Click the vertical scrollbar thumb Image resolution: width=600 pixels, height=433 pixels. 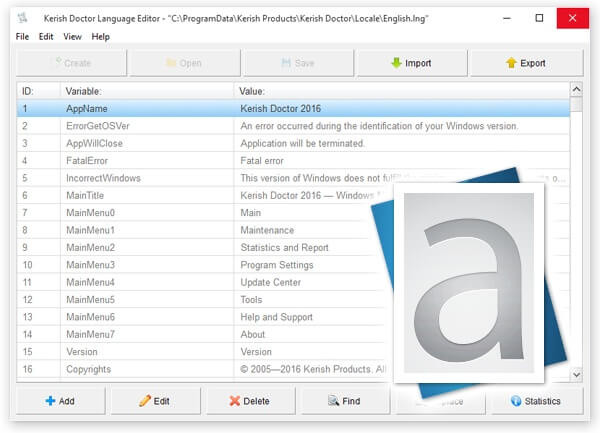pos(576,104)
